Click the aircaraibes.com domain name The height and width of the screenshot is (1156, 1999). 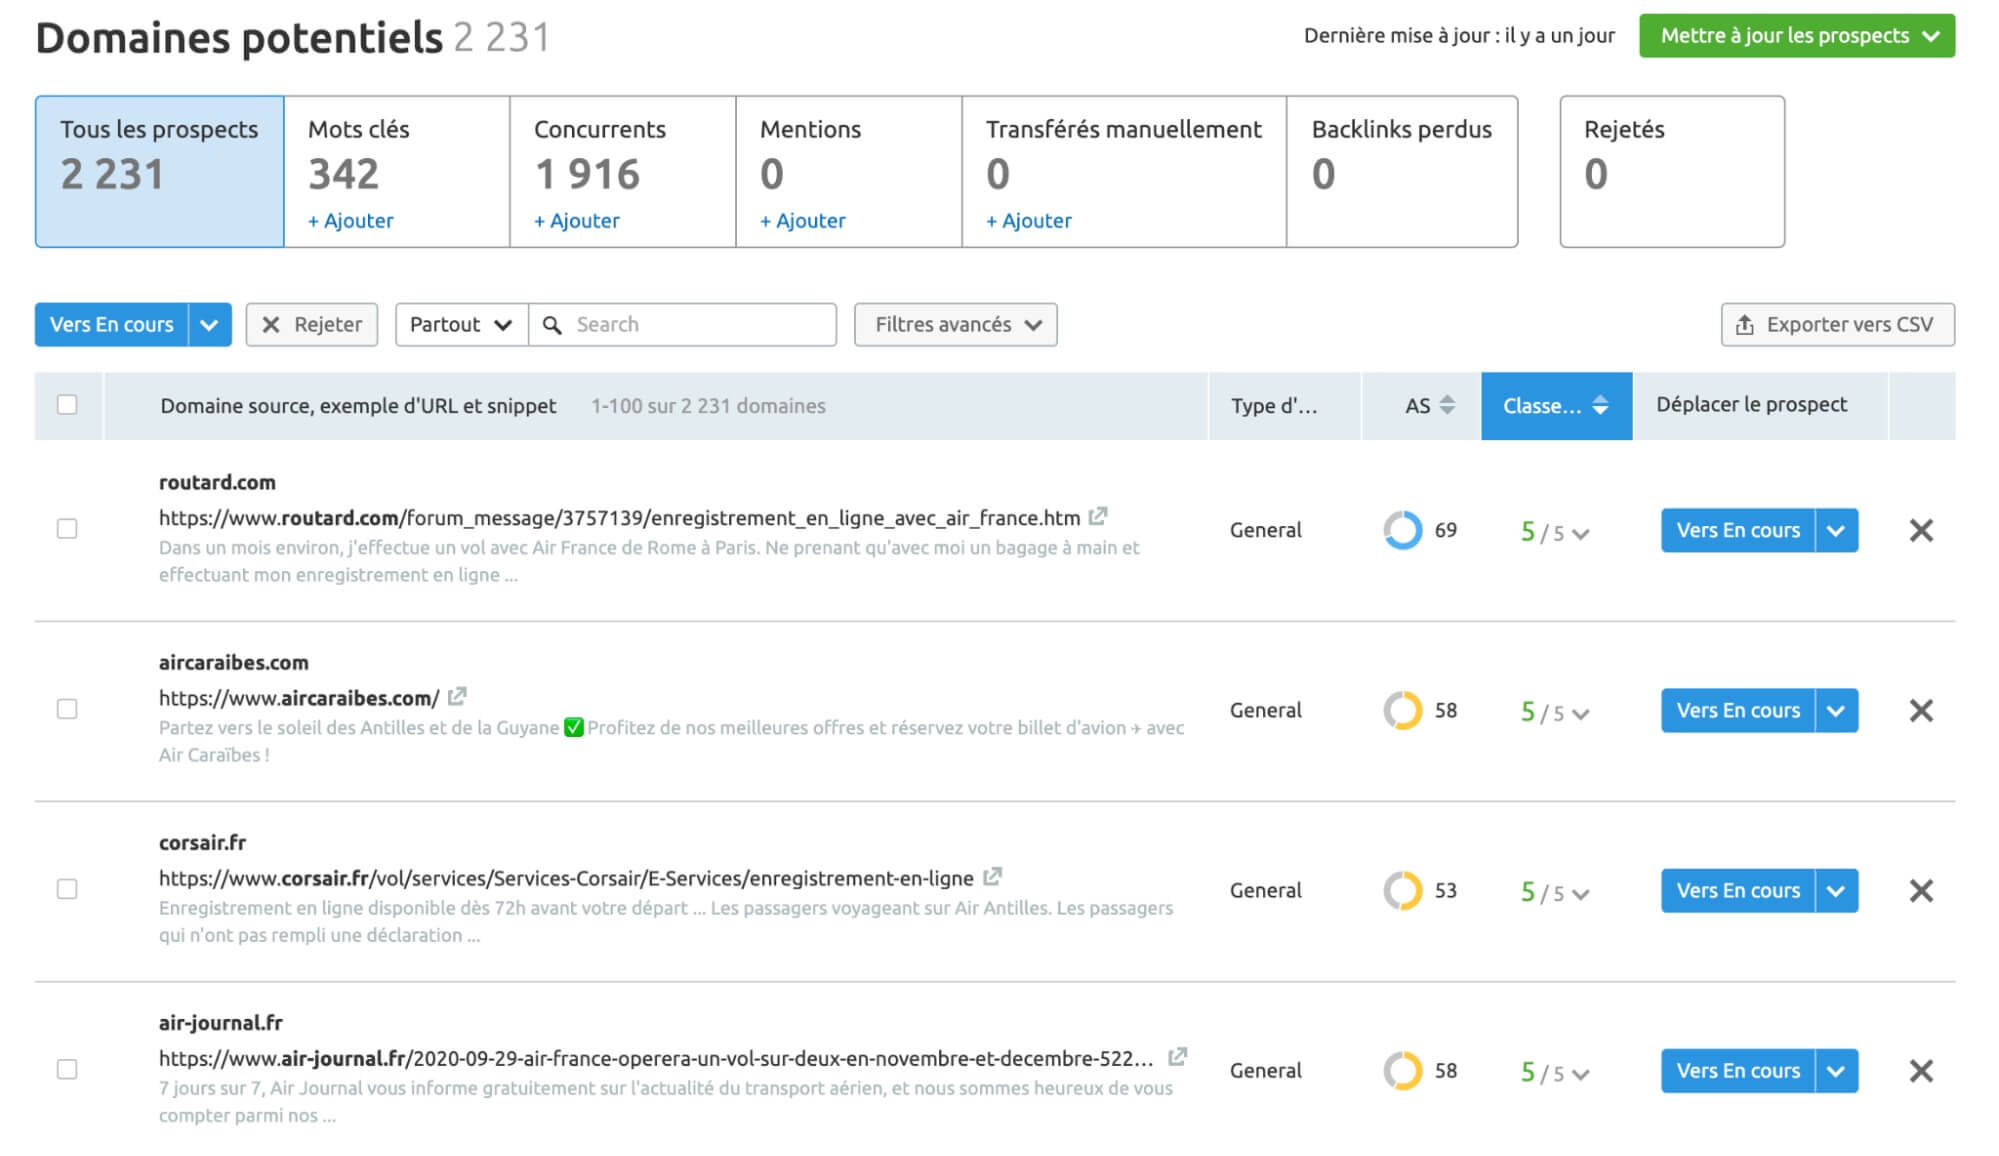click(x=234, y=662)
